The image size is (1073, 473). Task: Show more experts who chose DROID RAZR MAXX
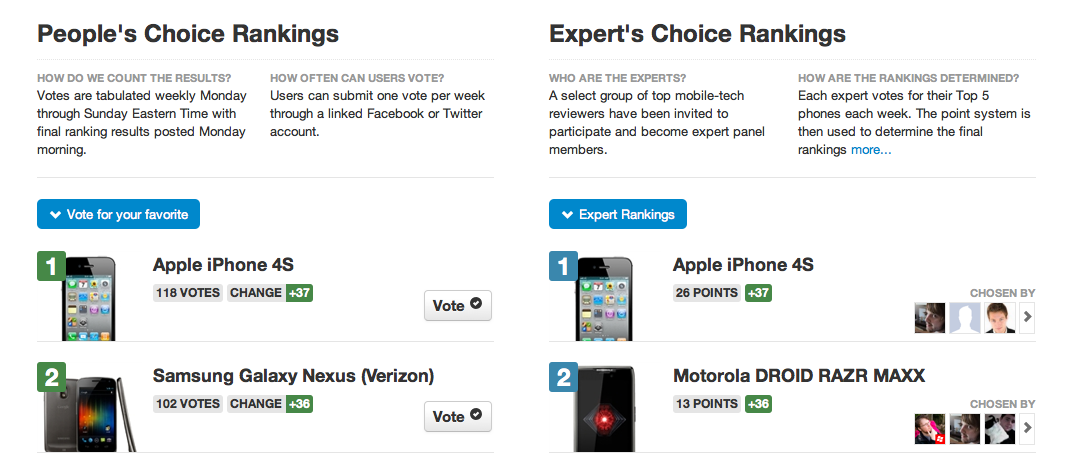pyautogui.click(x=1027, y=429)
